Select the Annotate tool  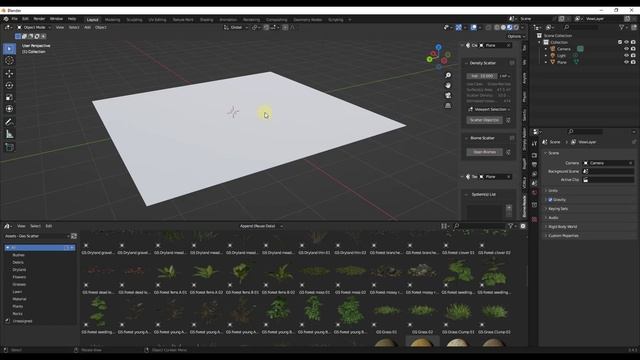(x=9, y=122)
